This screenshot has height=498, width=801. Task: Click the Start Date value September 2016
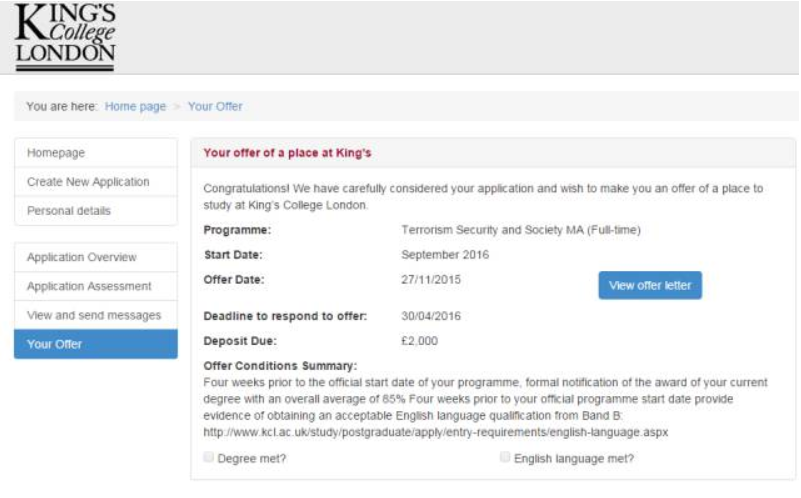tap(445, 254)
